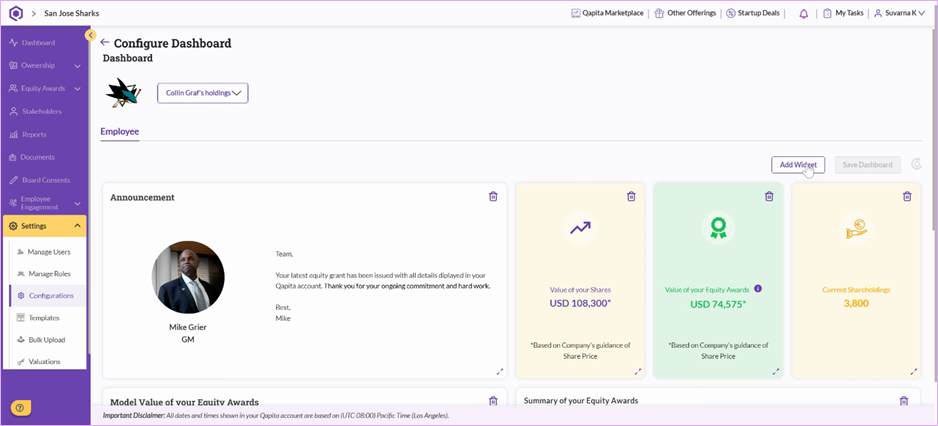Click Mike Grier's profile photo
Screen dimensions: 938x426
[188, 278]
